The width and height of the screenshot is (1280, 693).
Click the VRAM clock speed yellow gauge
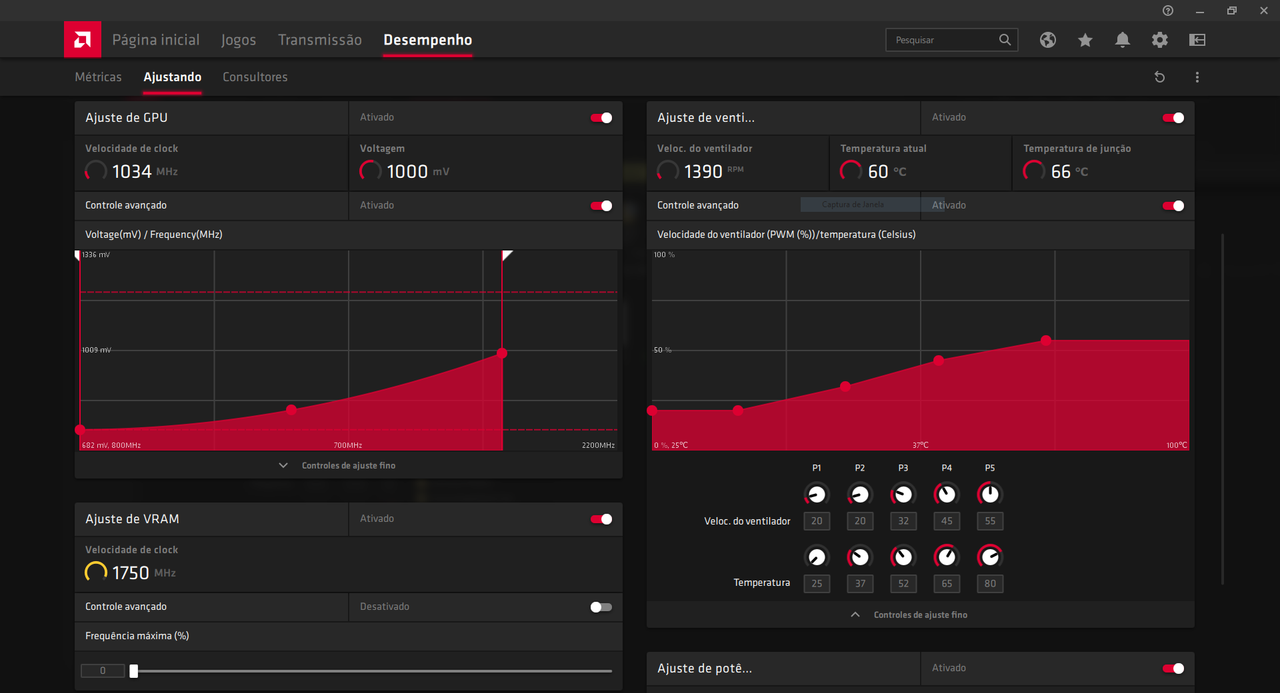pyautogui.click(x=96, y=572)
